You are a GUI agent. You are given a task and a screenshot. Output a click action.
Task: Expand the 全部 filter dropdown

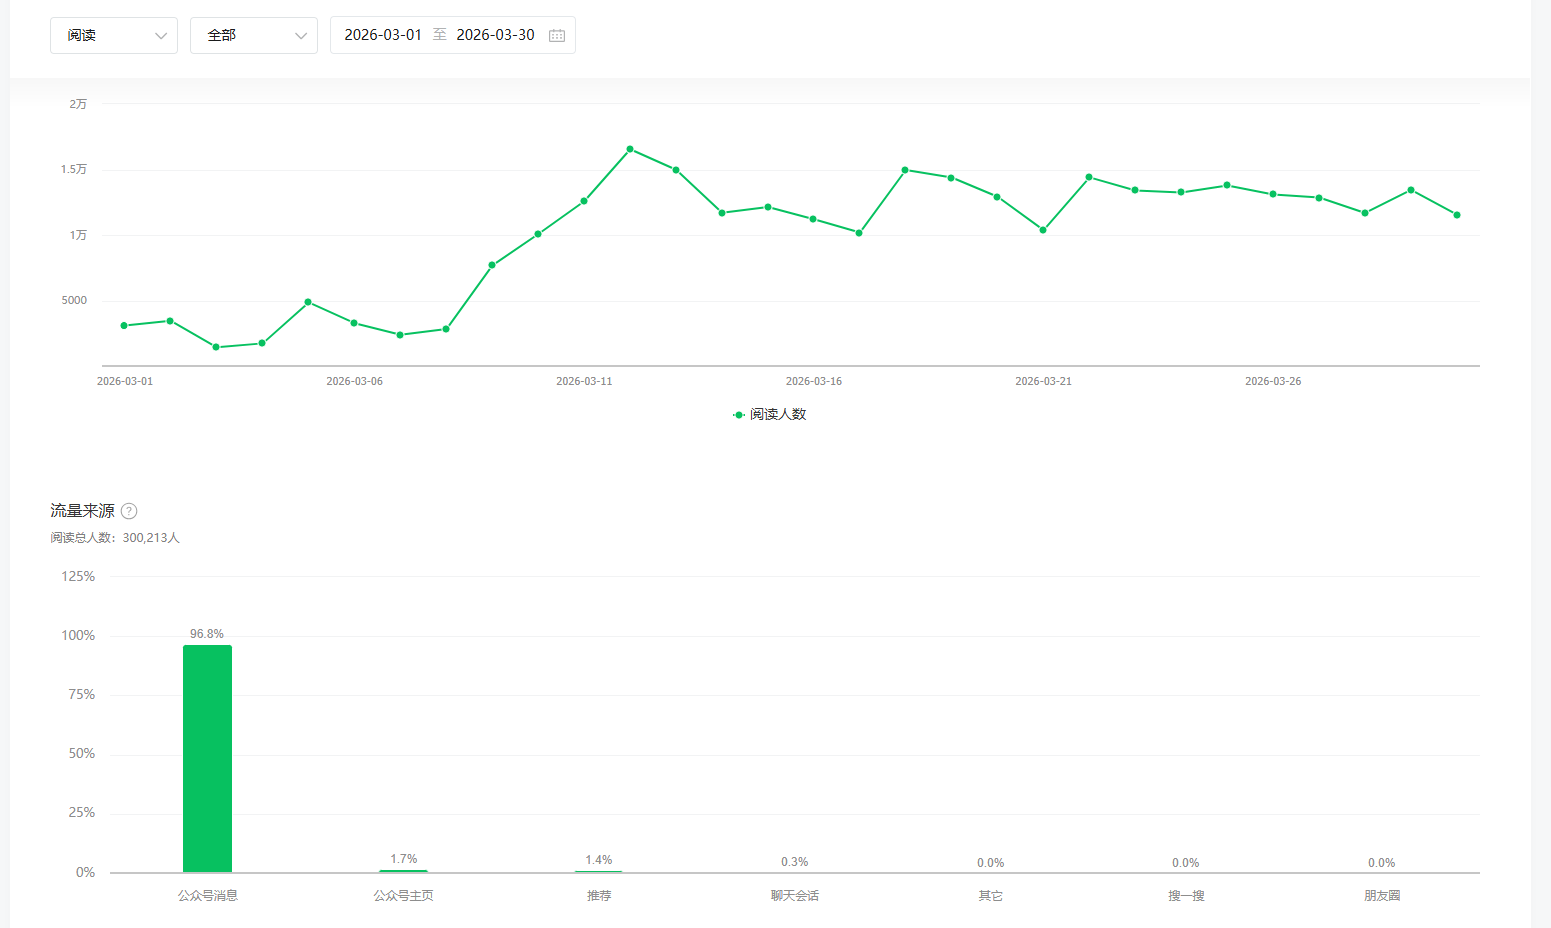coord(253,35)
